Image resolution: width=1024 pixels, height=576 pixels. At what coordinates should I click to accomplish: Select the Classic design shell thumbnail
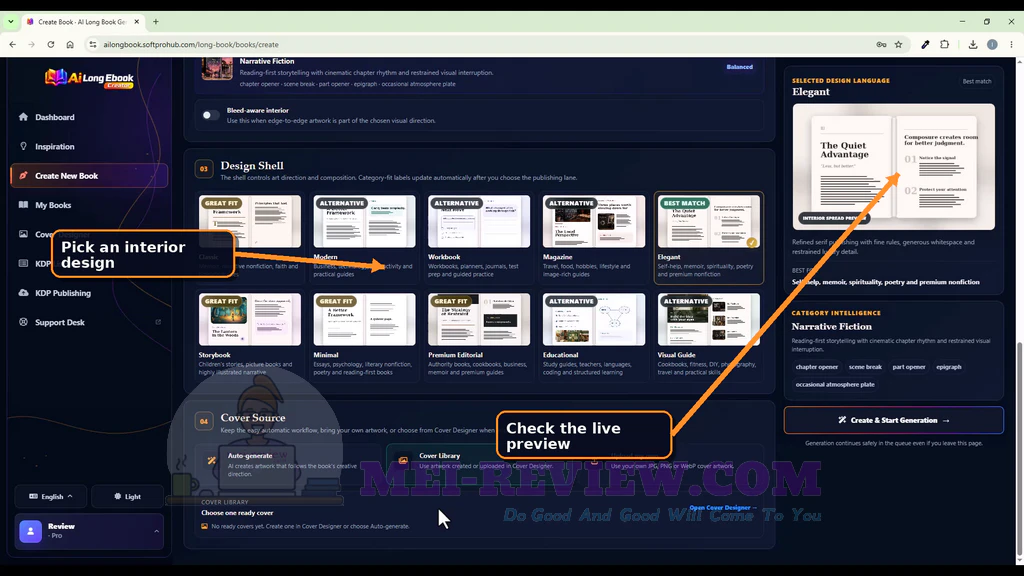click(250, 221)
